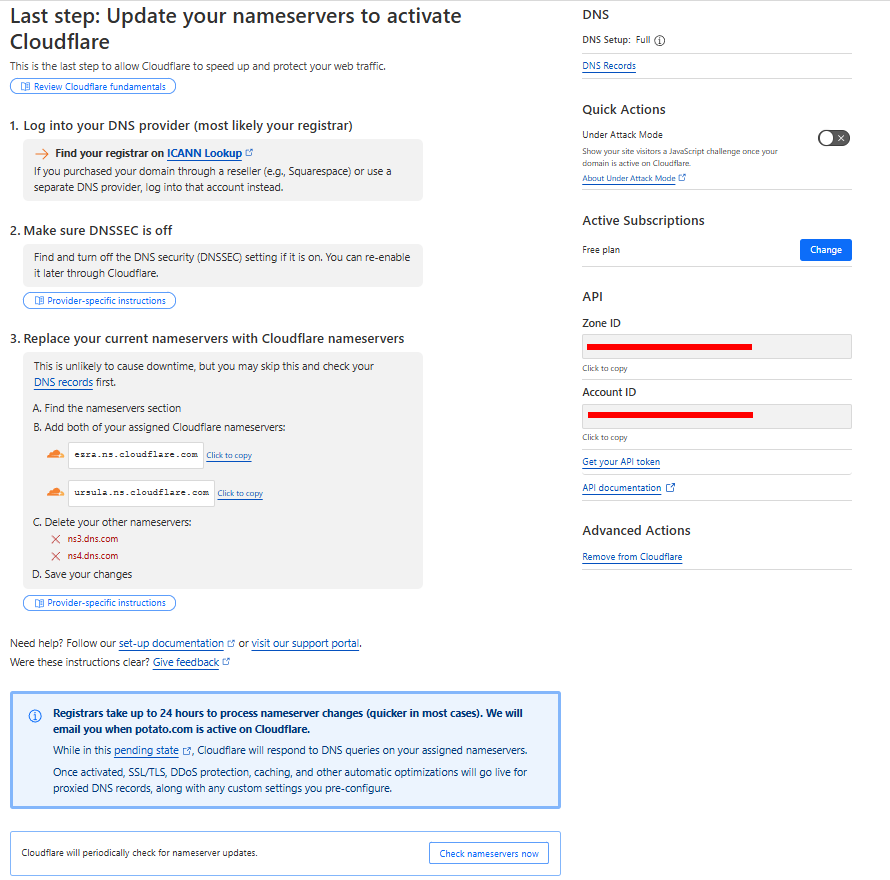The image size is (890, 880).
Task: Click Check nameservers now button
Action: tap(489, 853)
